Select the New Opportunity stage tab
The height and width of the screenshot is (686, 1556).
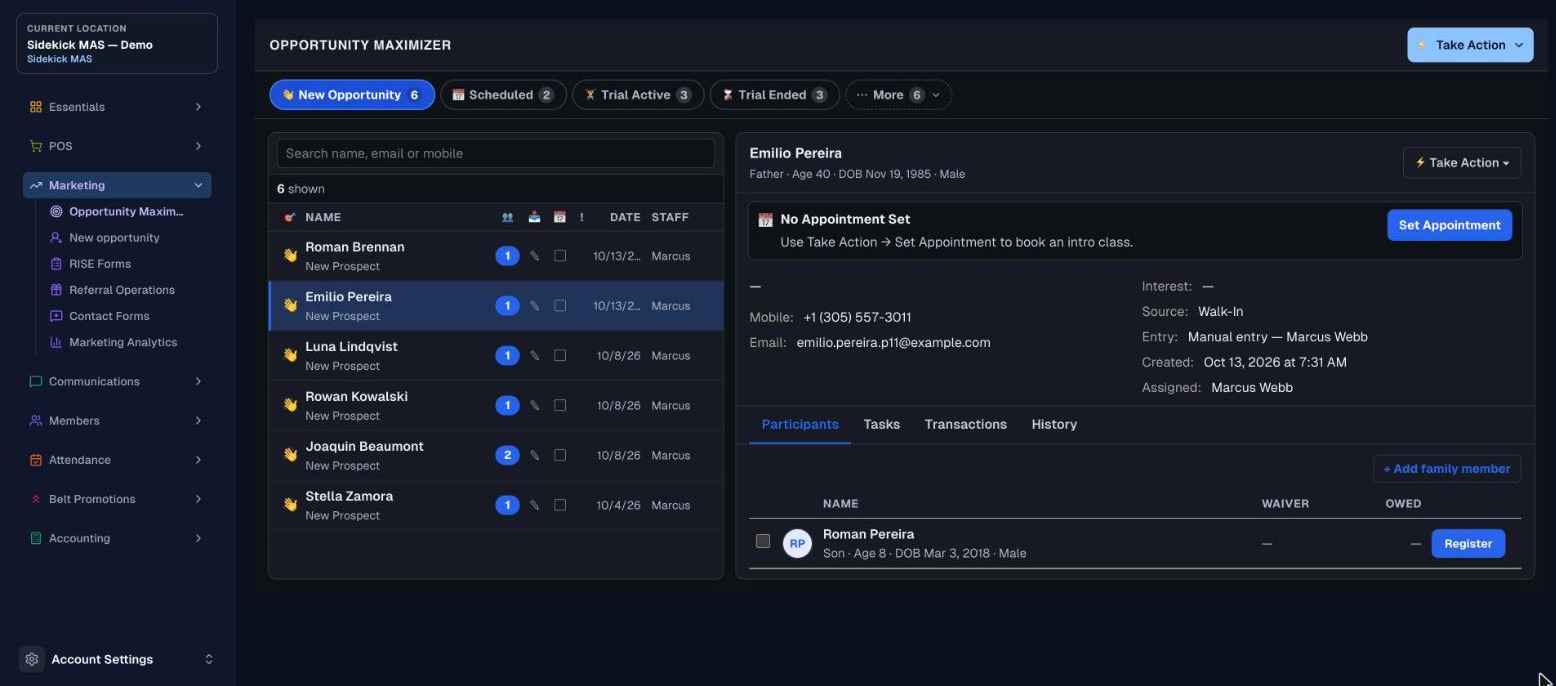[352, 95]
